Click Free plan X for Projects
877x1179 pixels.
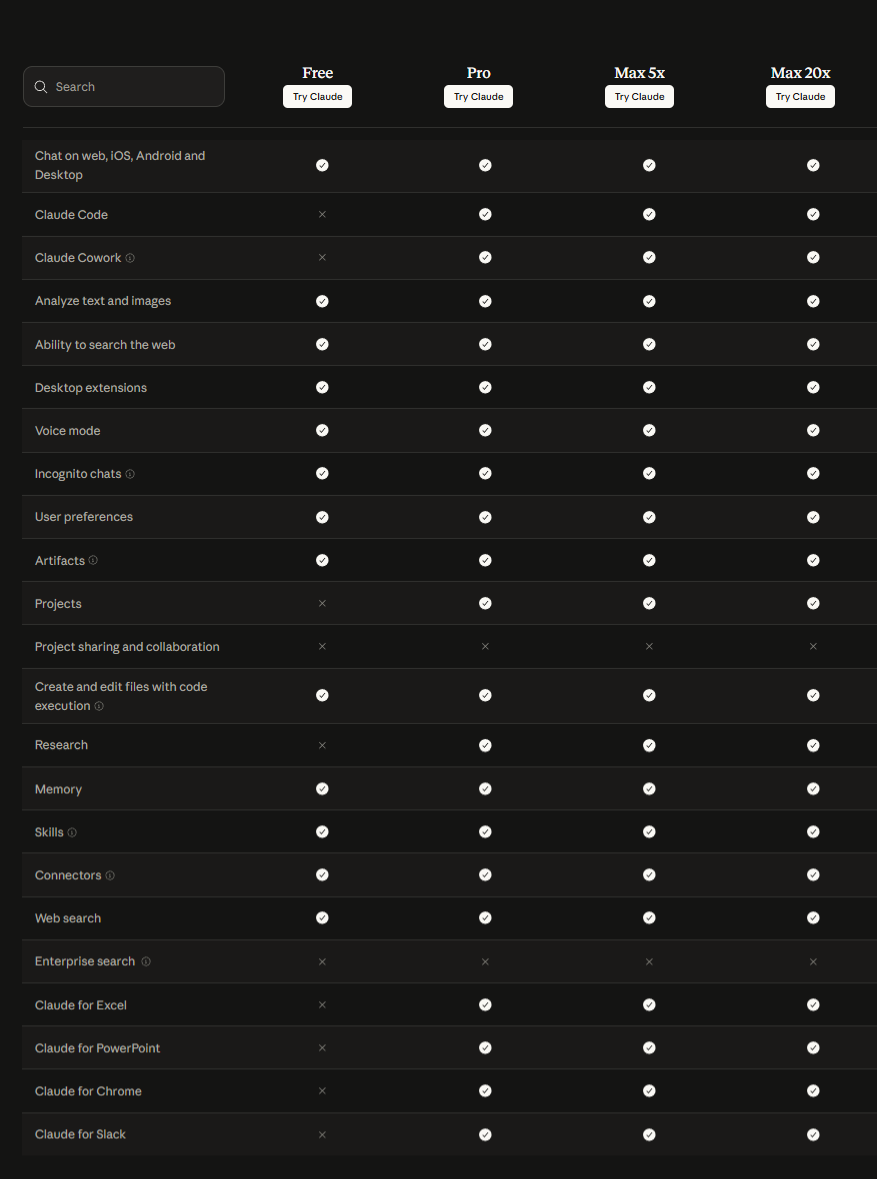322,603
